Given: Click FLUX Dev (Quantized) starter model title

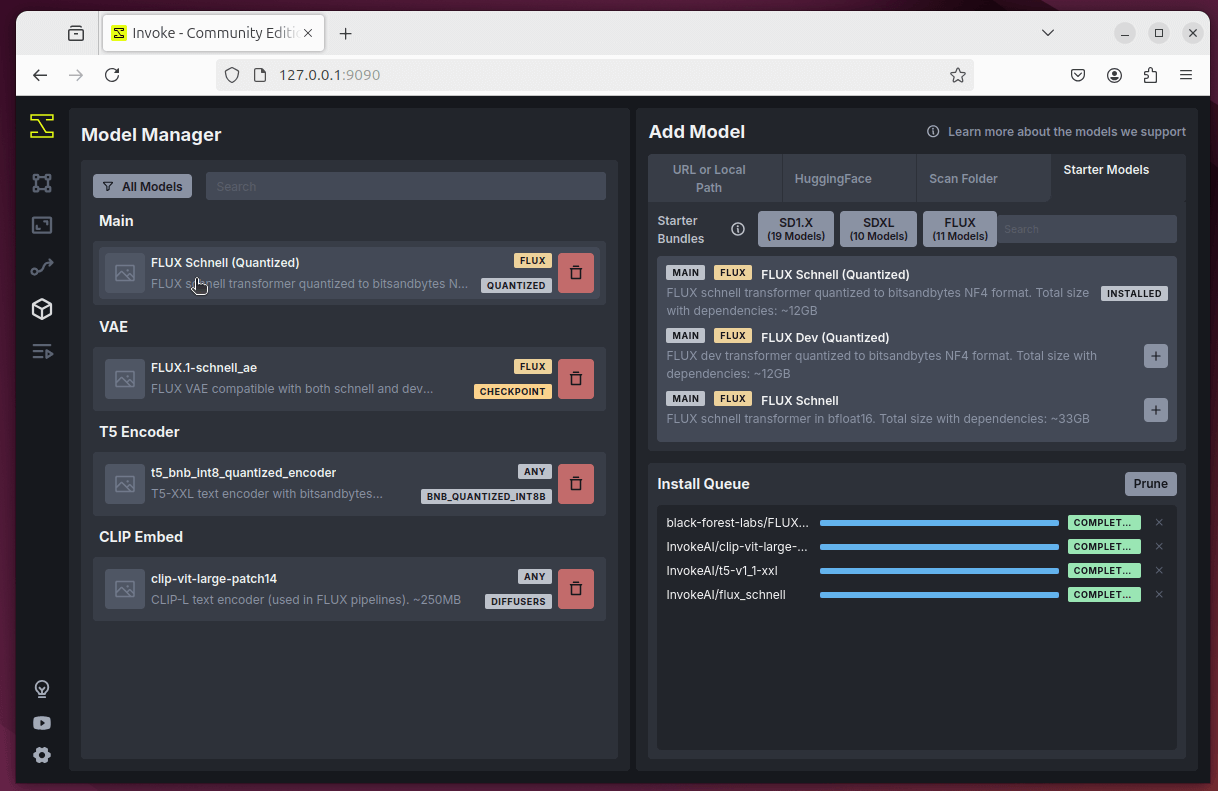Looking at the screenshot, I should click(x=825, y=338).
